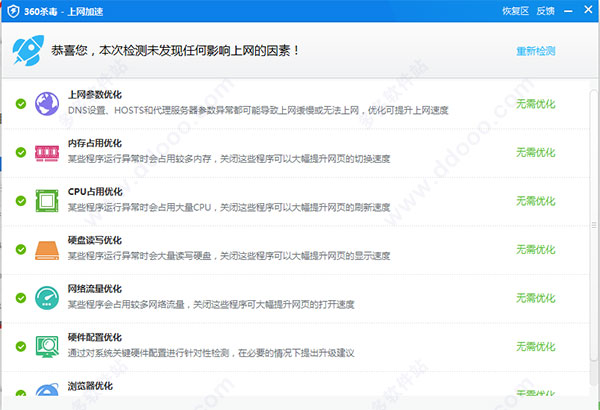
Task: Click the speedometer icon for 网络流量优化
Action: click(x=47, y=298)
